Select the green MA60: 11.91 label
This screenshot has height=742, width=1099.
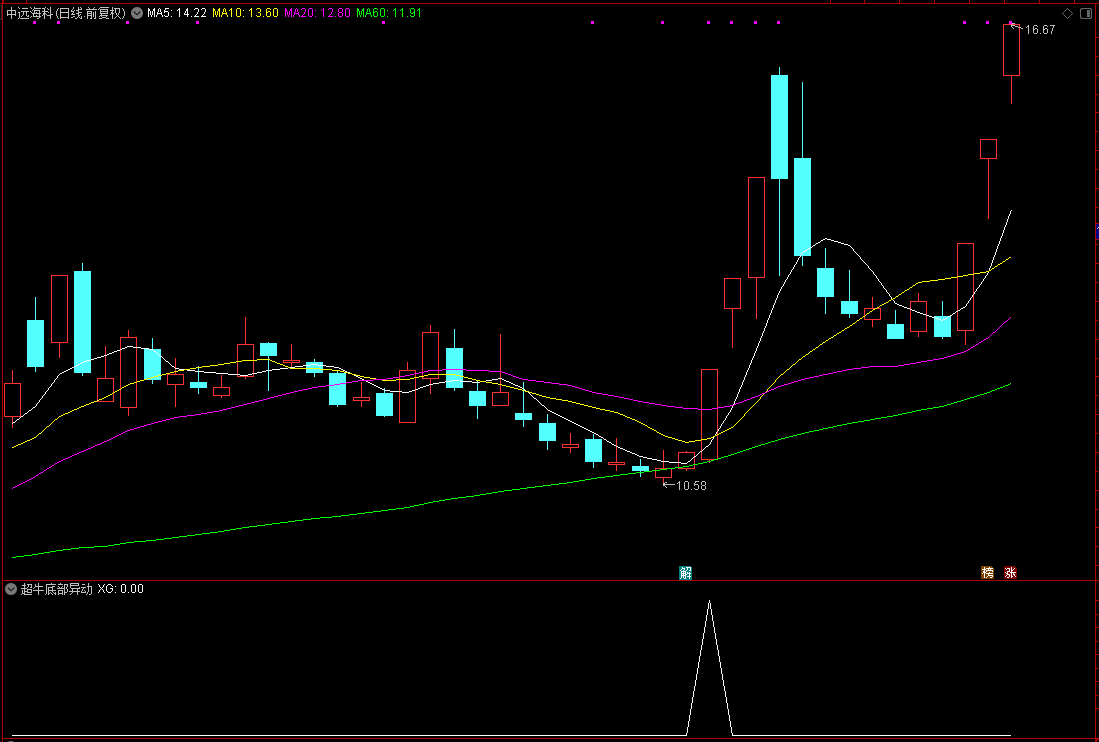click(389, 13)
